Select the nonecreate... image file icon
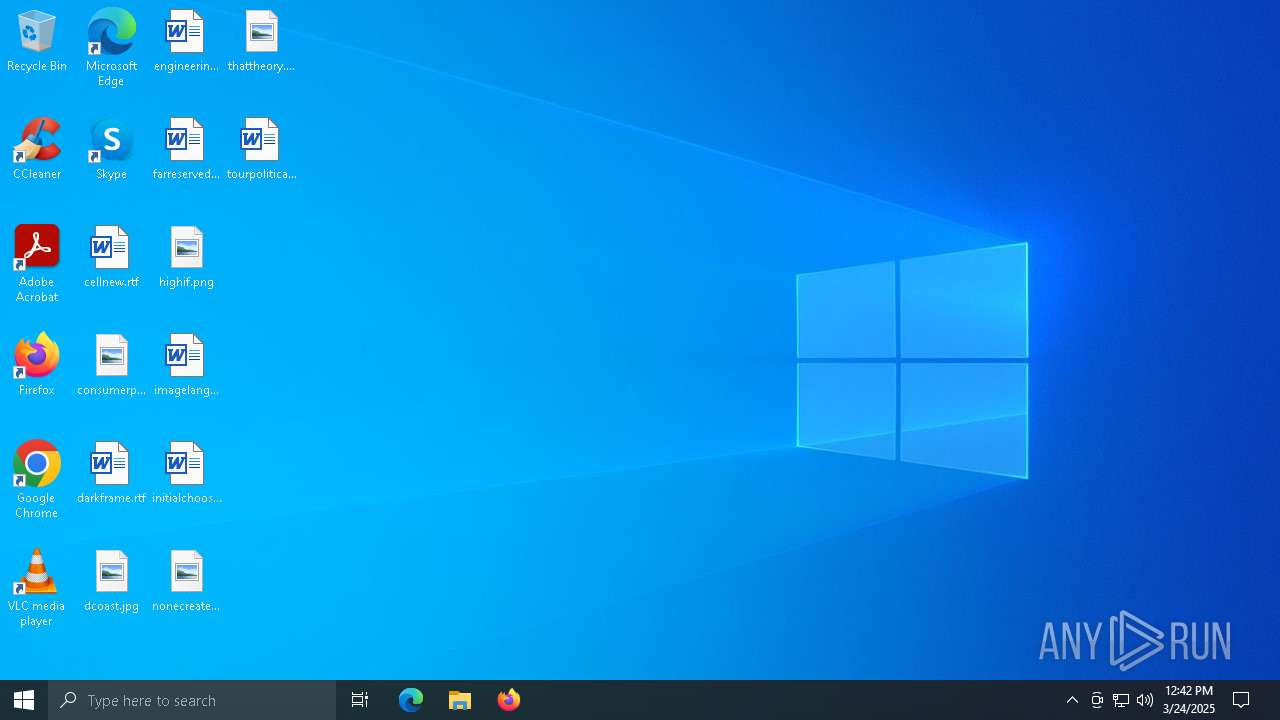 [186, 582]
